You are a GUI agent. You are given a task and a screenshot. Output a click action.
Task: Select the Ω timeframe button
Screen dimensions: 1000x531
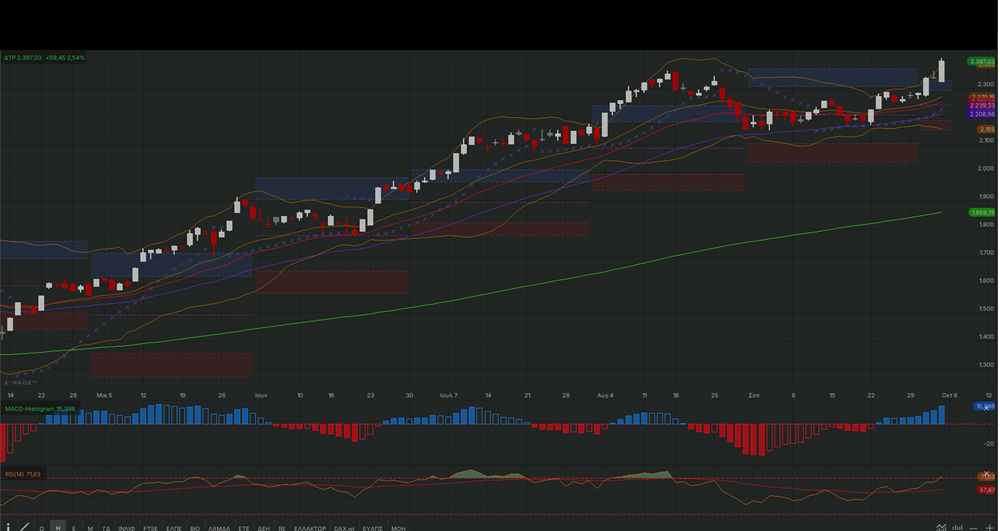41,528
